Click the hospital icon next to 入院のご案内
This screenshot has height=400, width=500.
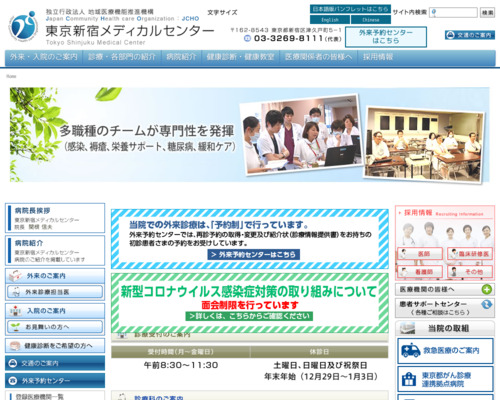pos(15,311)
